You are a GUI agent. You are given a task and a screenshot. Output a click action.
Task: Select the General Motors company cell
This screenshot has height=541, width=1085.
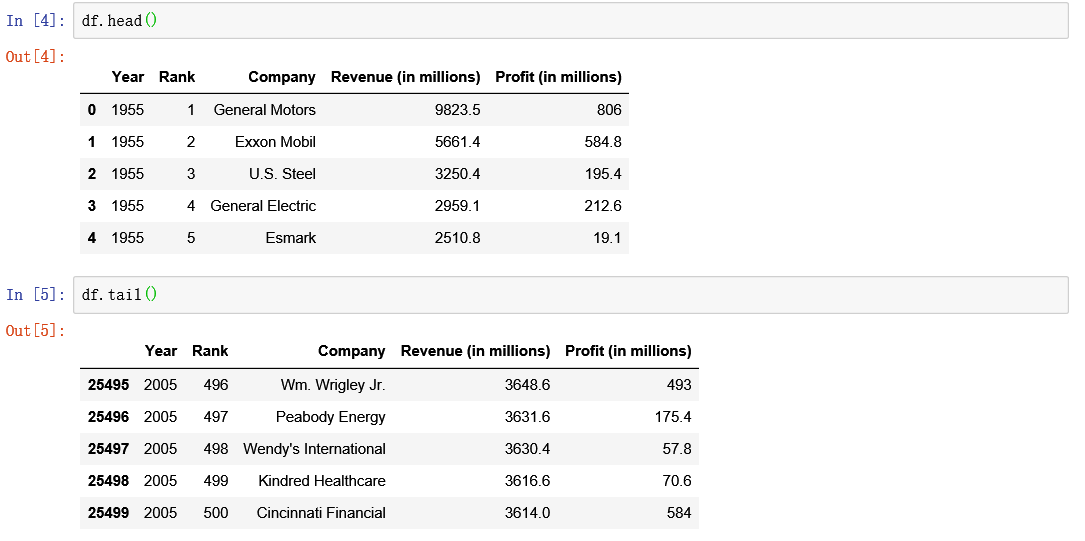pos(264,110)
